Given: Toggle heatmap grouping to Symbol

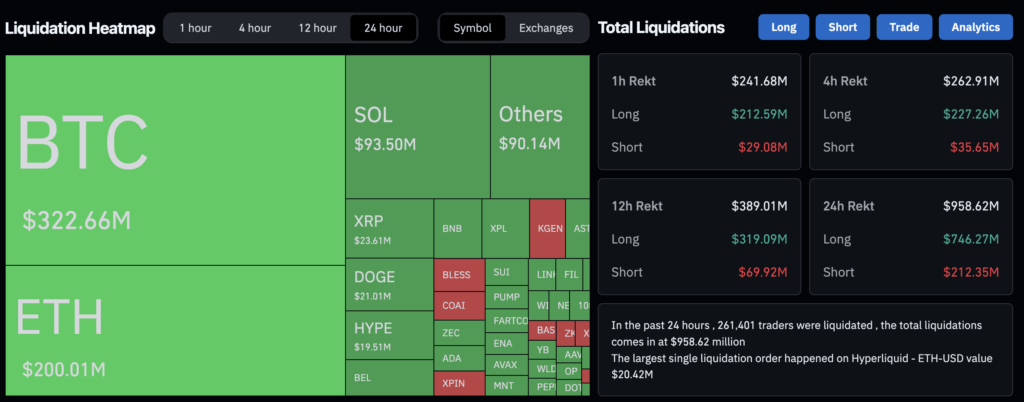Looking at the screenshot, I should (x=472, y=28).
